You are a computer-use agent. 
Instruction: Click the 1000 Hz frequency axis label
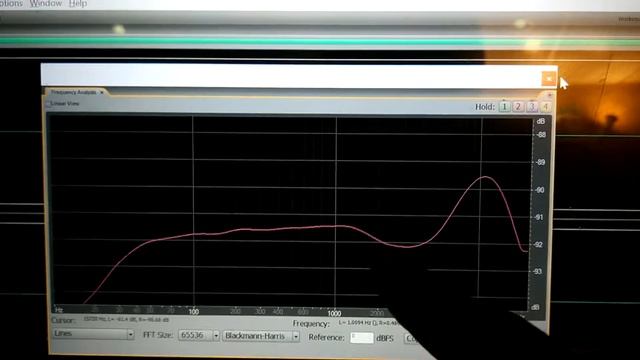[x=334, y=313]
